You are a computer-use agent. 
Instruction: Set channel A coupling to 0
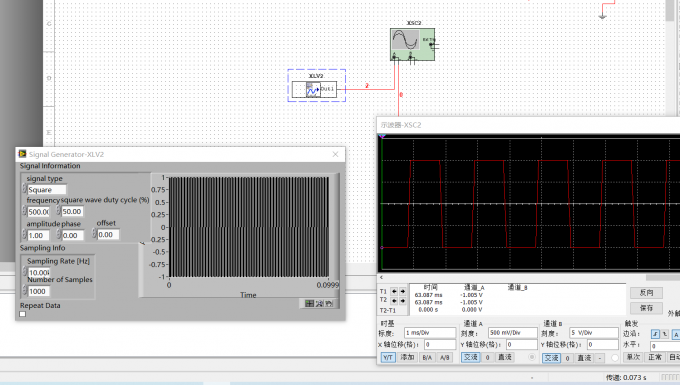487,357
